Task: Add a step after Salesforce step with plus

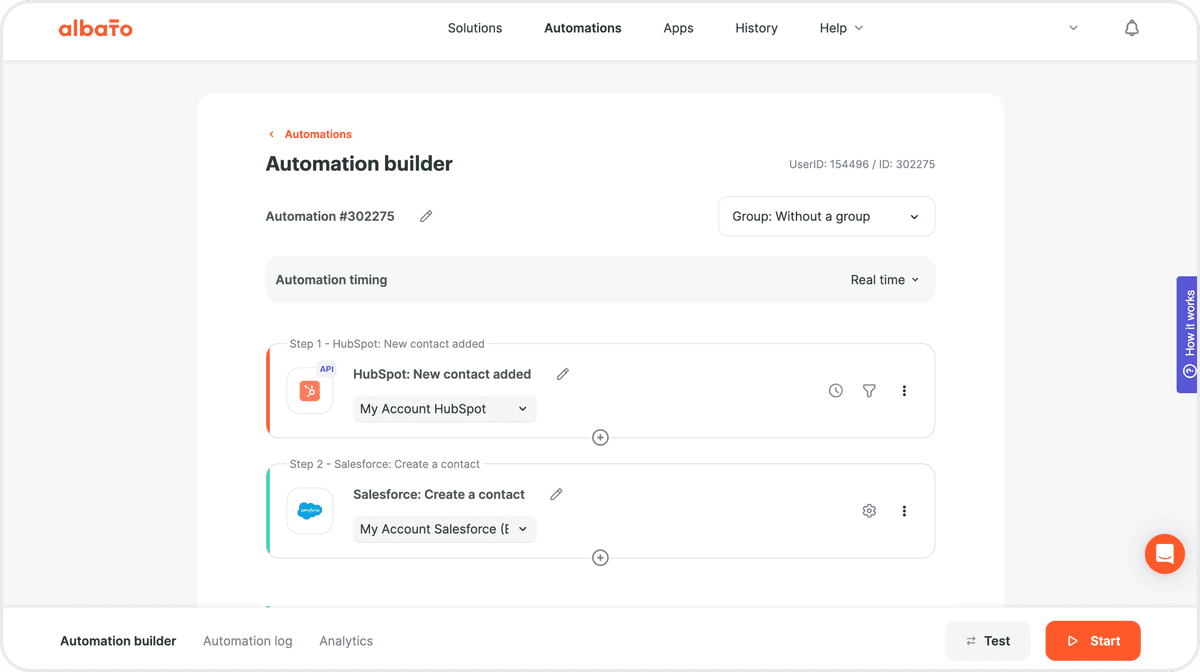Action: 600,558
